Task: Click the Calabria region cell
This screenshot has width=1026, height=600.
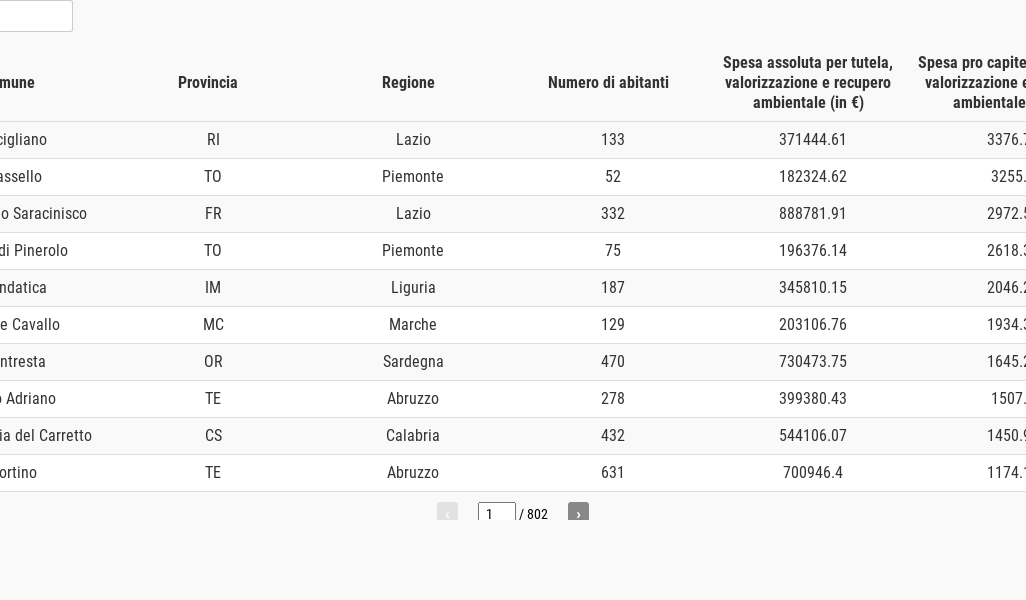Action: click(x=413, y=436)
